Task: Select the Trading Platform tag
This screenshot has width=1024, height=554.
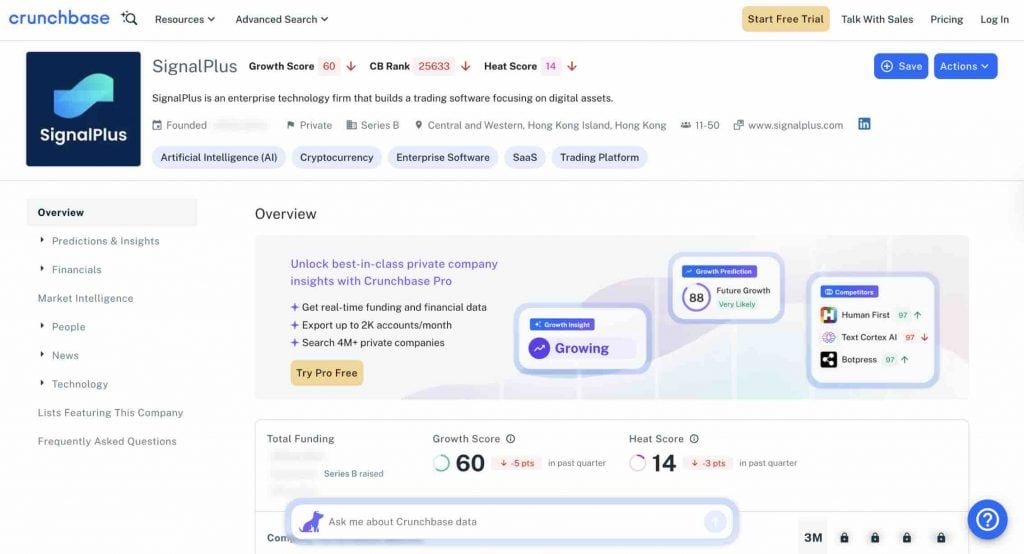Action: [x=600, y=157]
